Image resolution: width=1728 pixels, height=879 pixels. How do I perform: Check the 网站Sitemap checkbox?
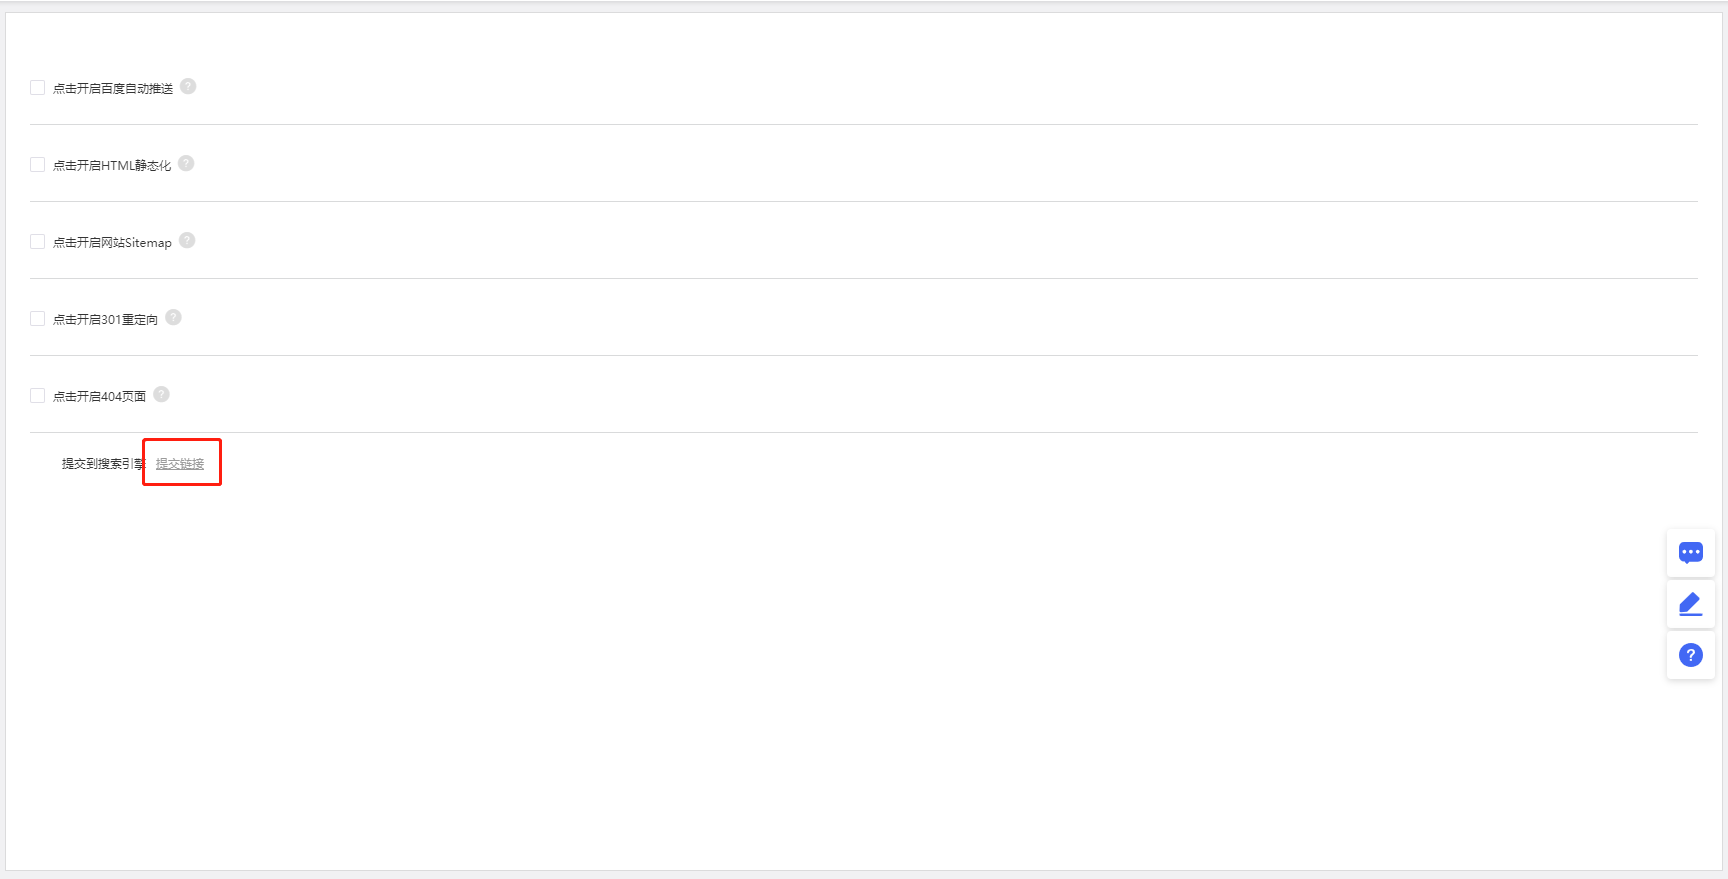click(38, 242)
